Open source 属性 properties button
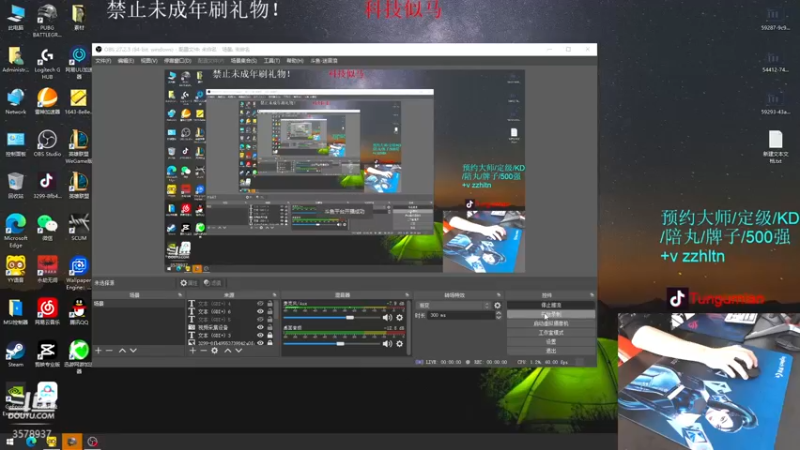The height and width of the screenshot is (450, 800). [188, 283]
